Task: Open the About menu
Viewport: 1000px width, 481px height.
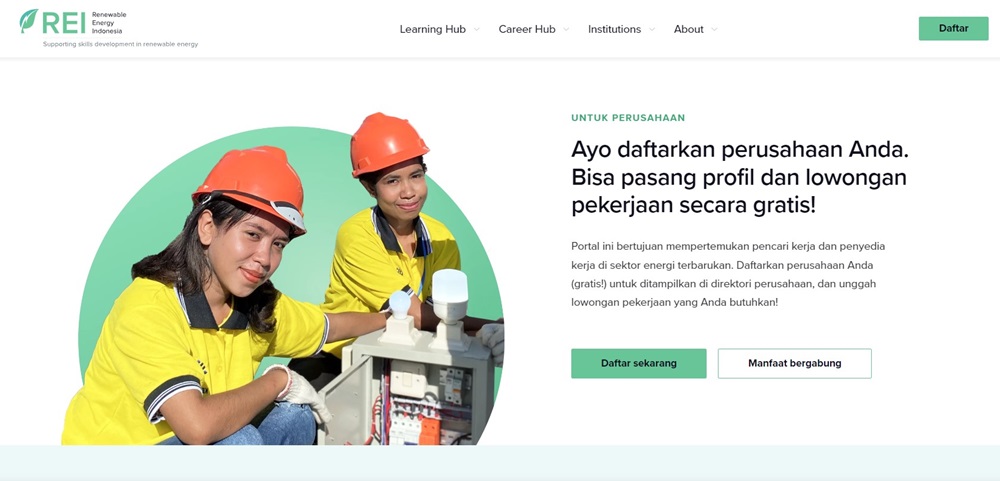Action: (689, 29)
